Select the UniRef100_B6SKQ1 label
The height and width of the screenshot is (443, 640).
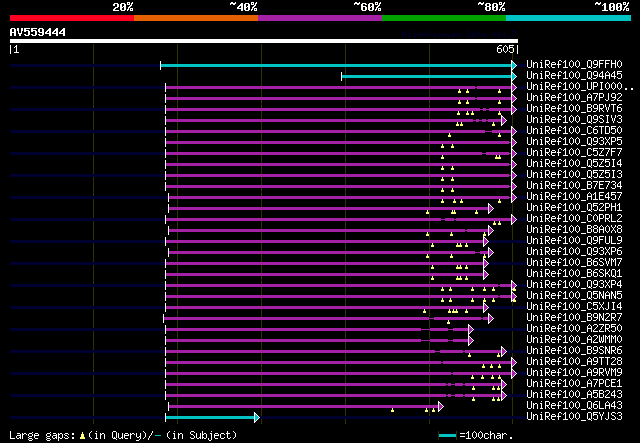click(x=574, y=274)
